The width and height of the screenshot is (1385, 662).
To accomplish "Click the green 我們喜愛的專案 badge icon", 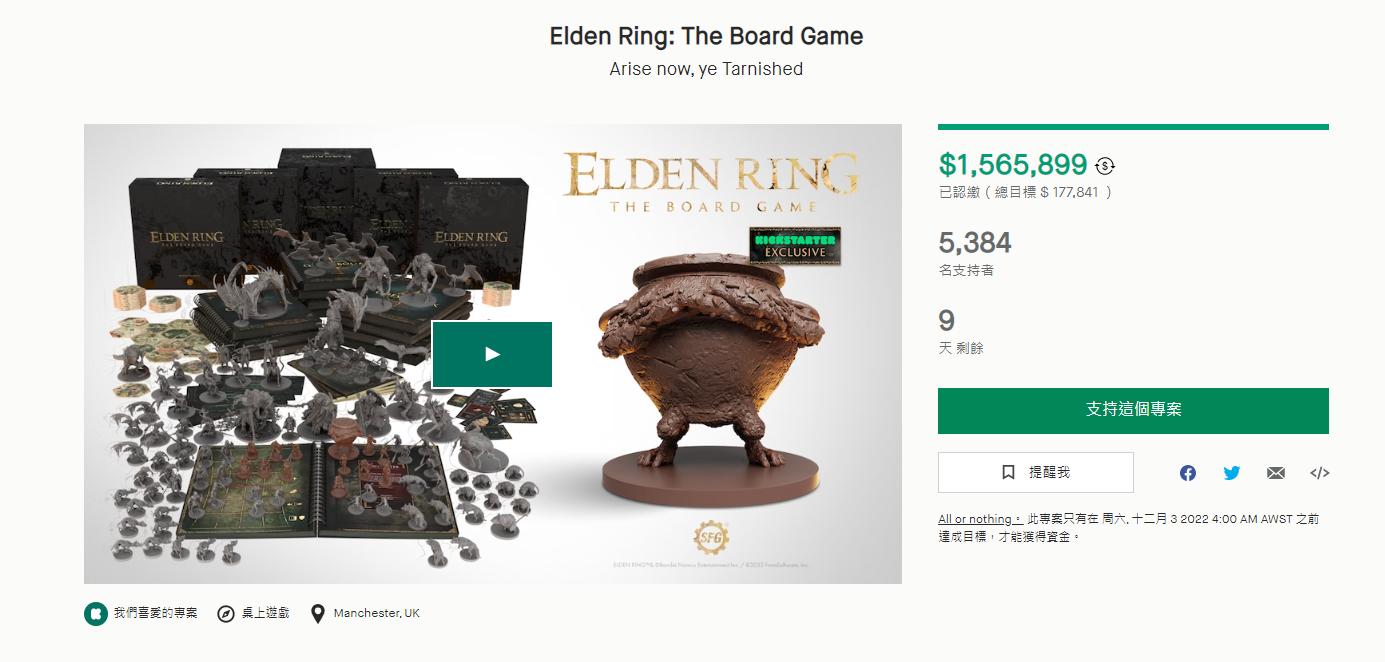I will pyautogui.click(x=96, y=613).
